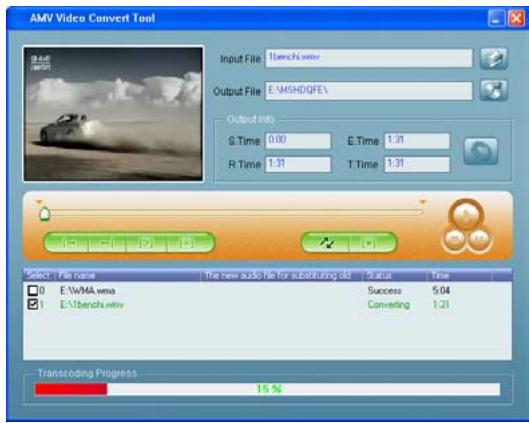Click the video preview thumbnail
Screen dimensions: 529x423
coord(113,114)
